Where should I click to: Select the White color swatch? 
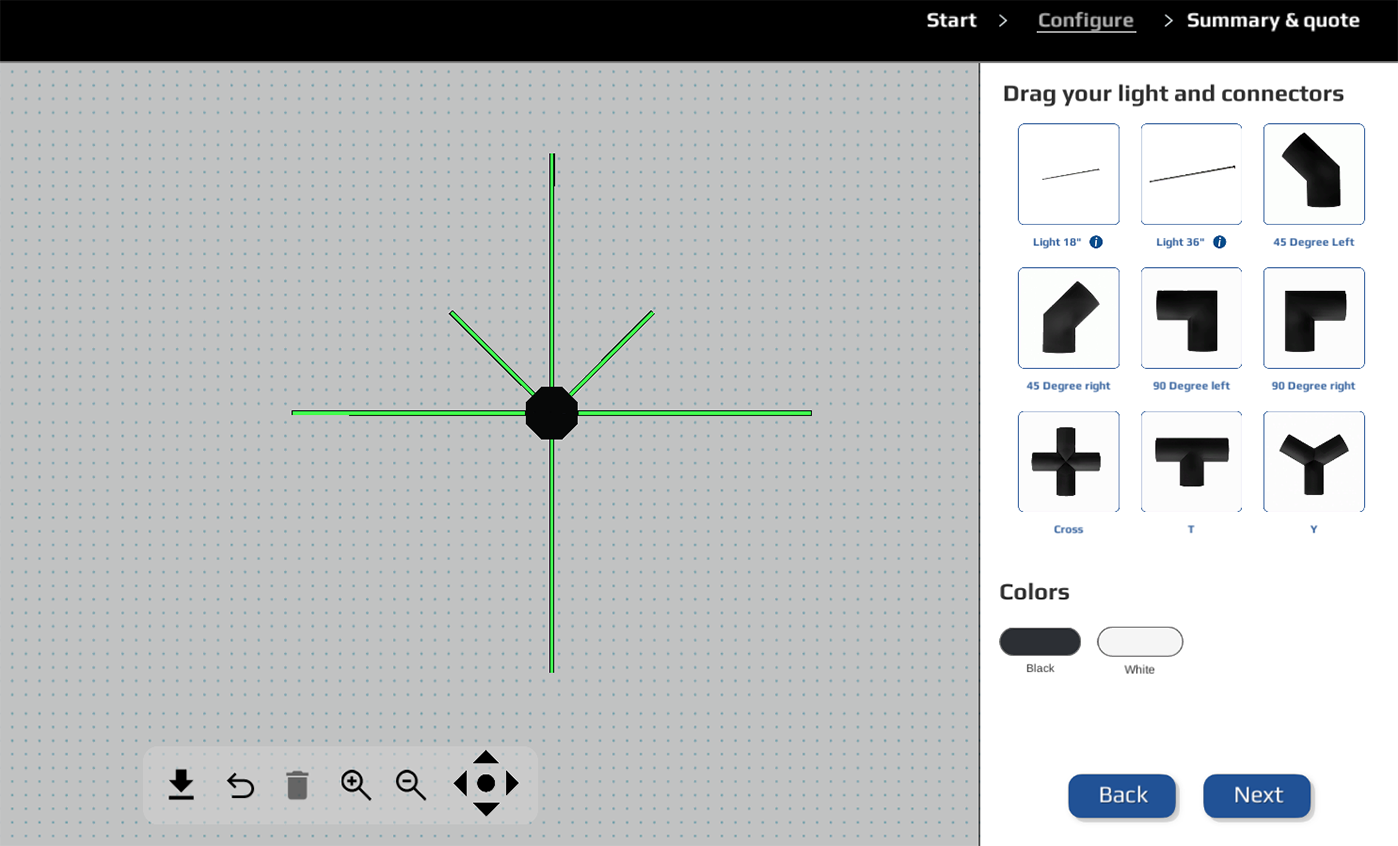coord(1140,642)
